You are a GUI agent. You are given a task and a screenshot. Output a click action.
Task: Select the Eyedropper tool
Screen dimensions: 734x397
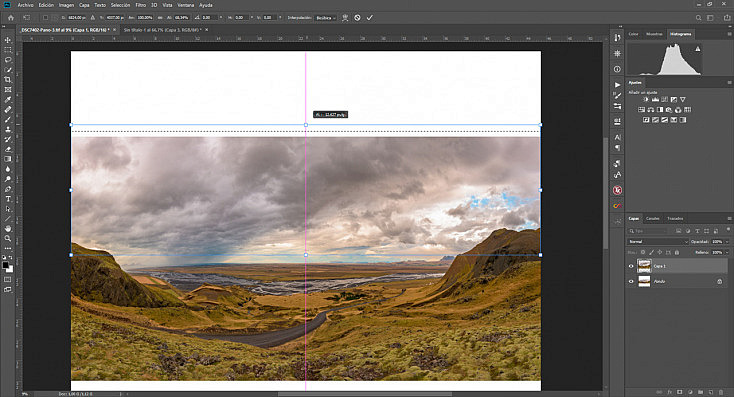8,100
